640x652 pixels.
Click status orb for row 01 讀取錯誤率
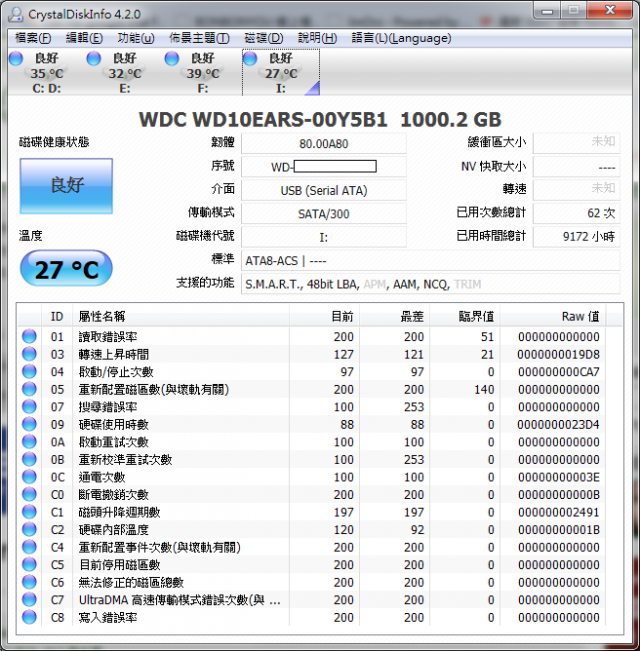click(29, 336)
